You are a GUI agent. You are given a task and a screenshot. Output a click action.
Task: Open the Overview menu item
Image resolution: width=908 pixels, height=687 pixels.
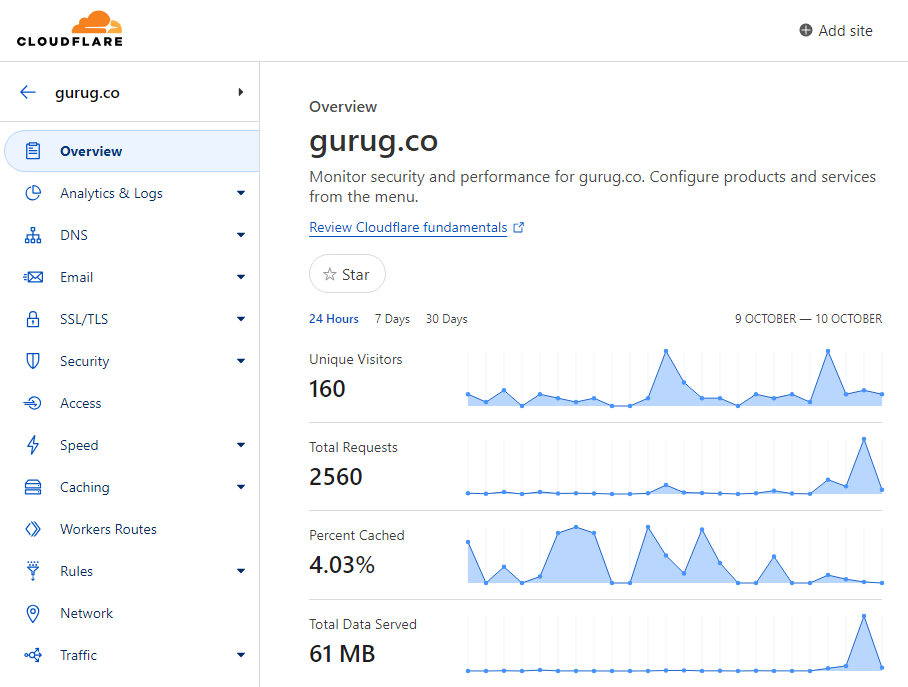132,151
